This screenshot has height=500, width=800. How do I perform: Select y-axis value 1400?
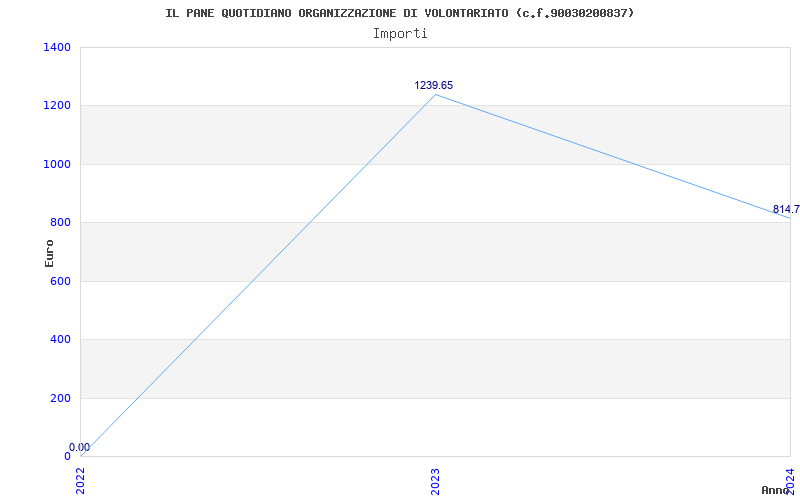point(57,47)
